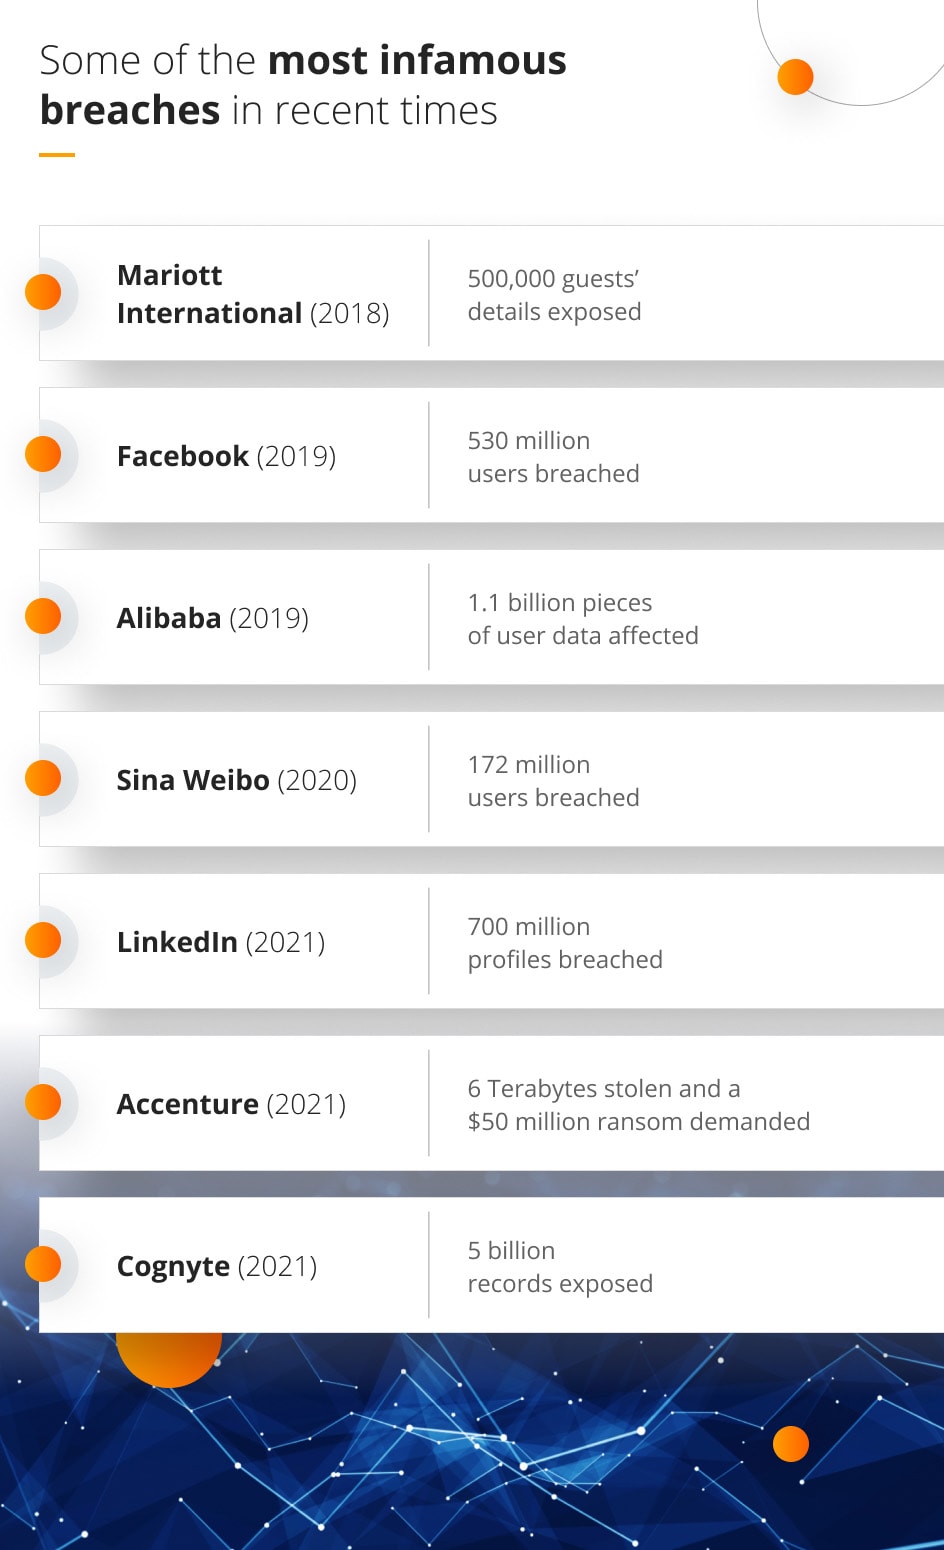Click the "$50 million ransom demanded" text
The image size is (944, 1550).
[638, 1121]
